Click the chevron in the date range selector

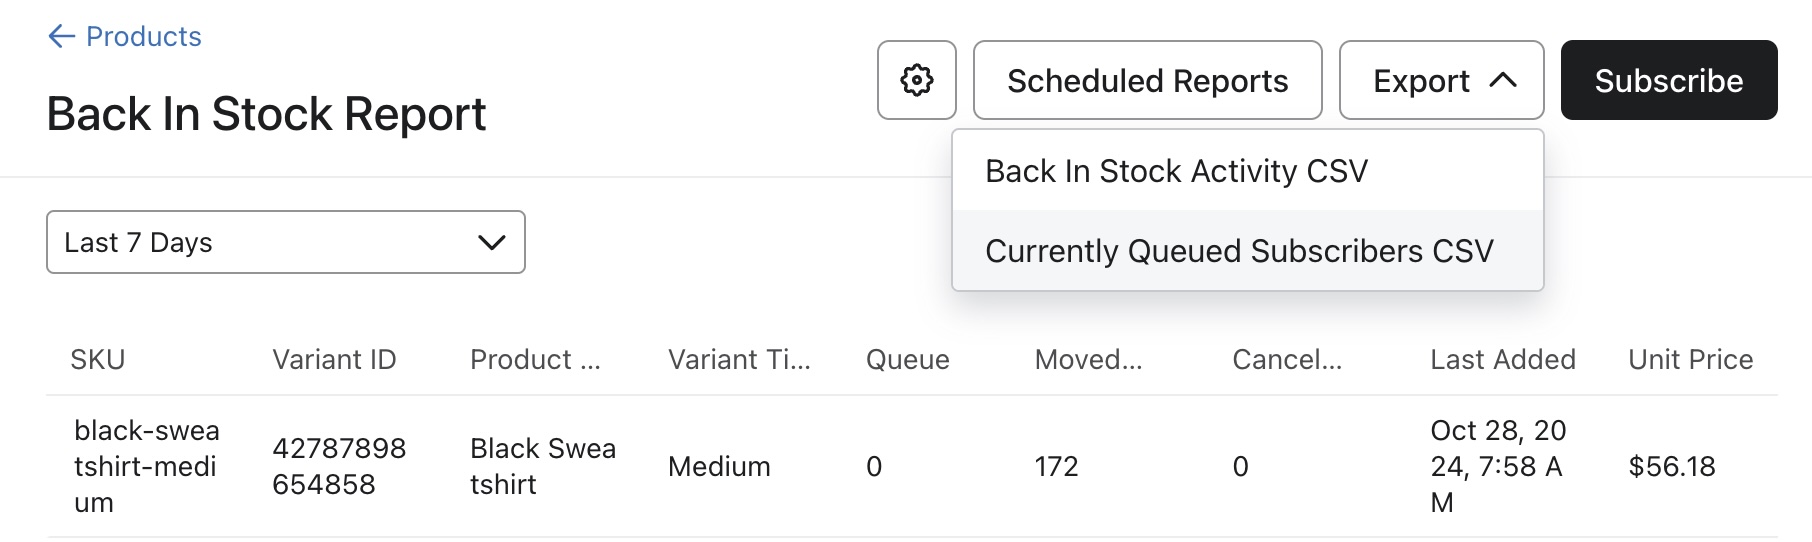pyautogui.click(x=491, y=242)
